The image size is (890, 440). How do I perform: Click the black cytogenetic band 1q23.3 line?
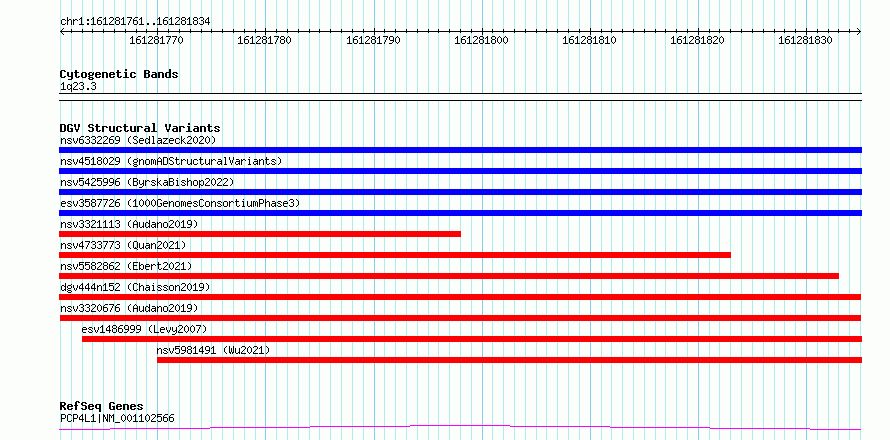tap(460, 97)
